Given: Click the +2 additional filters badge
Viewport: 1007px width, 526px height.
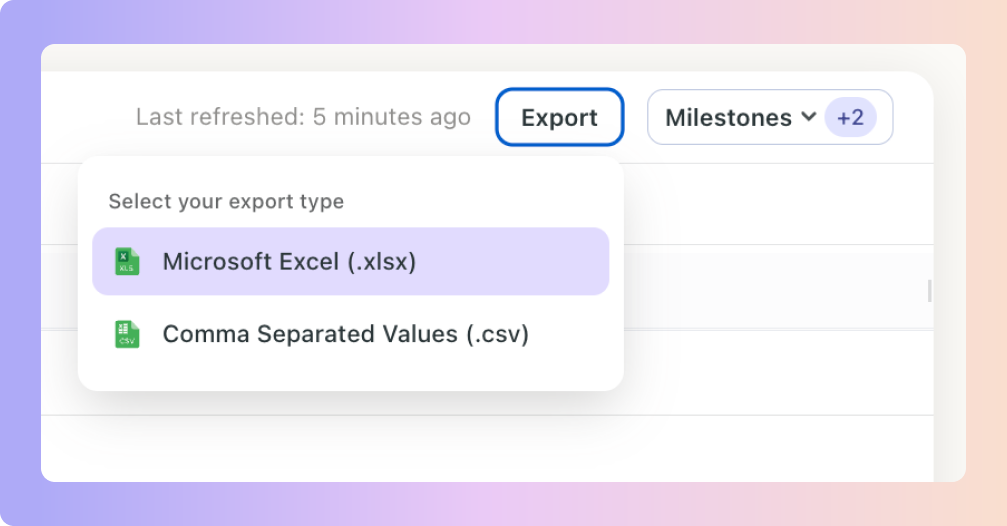Looking at the screenshot, I should pyautogui.click(x=850, y=117).
